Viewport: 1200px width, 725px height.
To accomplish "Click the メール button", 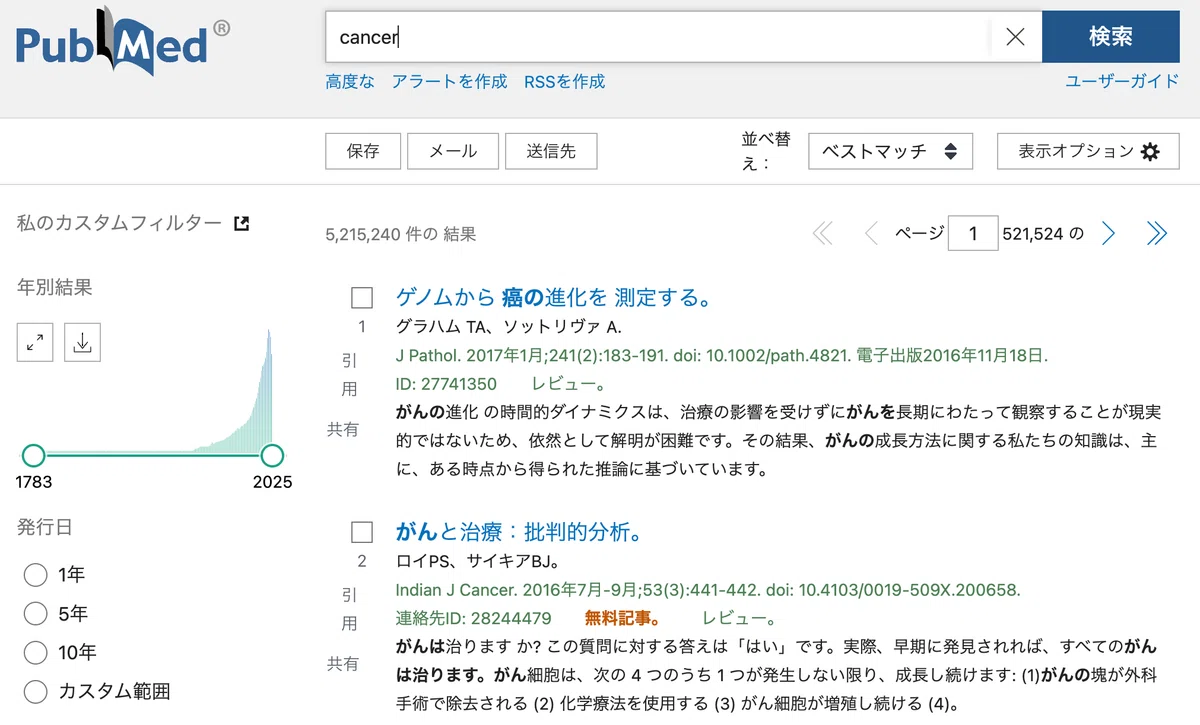I will [452, 151].
